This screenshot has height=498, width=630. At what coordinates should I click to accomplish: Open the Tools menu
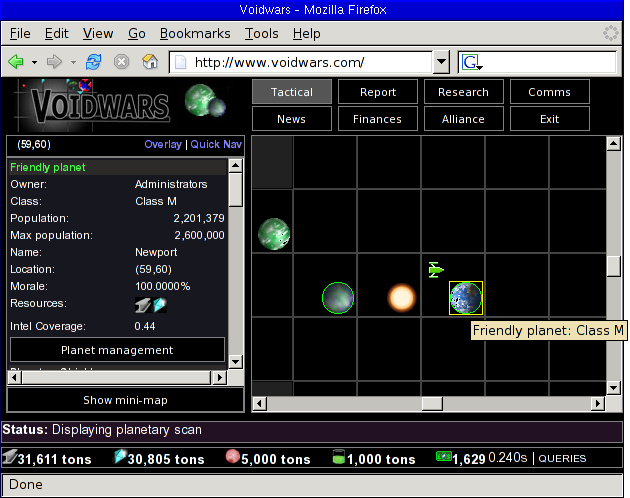262,33
